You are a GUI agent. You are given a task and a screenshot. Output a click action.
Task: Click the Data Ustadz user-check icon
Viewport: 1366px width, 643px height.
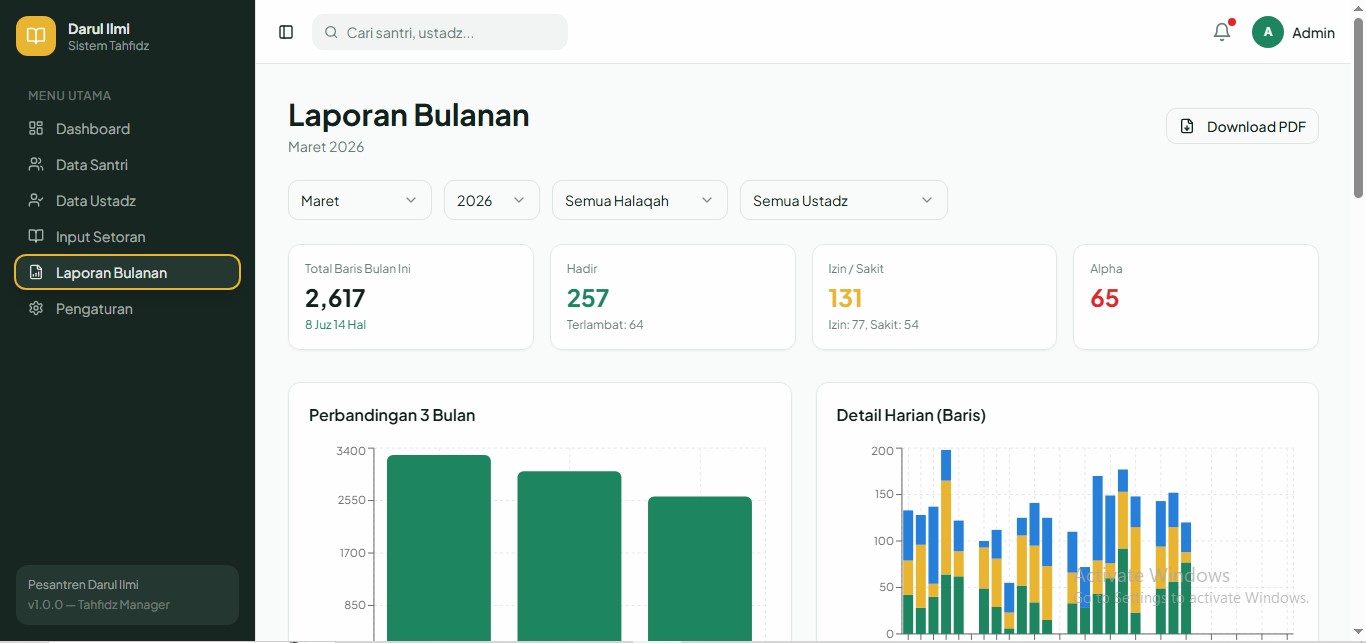36,200
